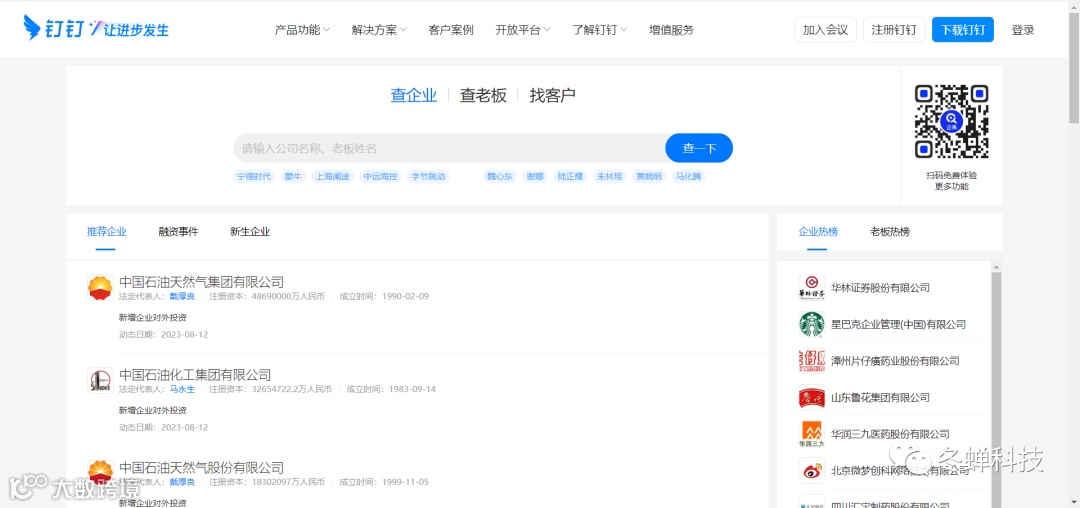Image resolution: width=1080 pixels, height=508 pixels.
Task: Select the 融资事件 tab
Action: tap(178, 231)
